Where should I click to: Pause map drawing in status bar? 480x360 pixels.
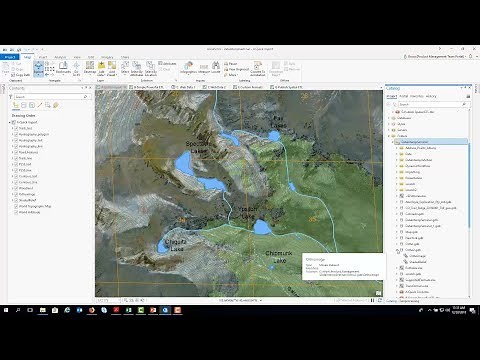pyautogui.click(x=372, y=300)
